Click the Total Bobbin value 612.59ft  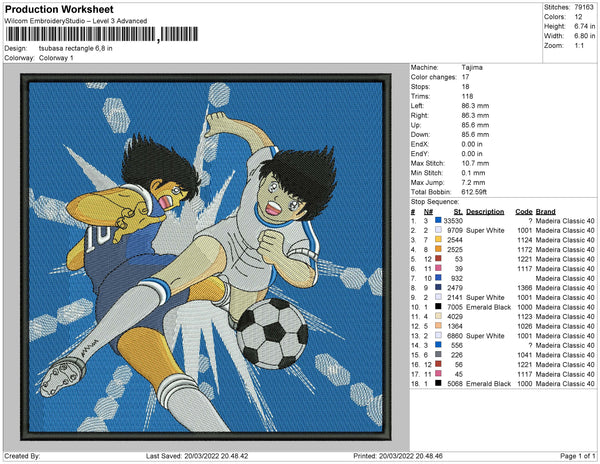474,192
